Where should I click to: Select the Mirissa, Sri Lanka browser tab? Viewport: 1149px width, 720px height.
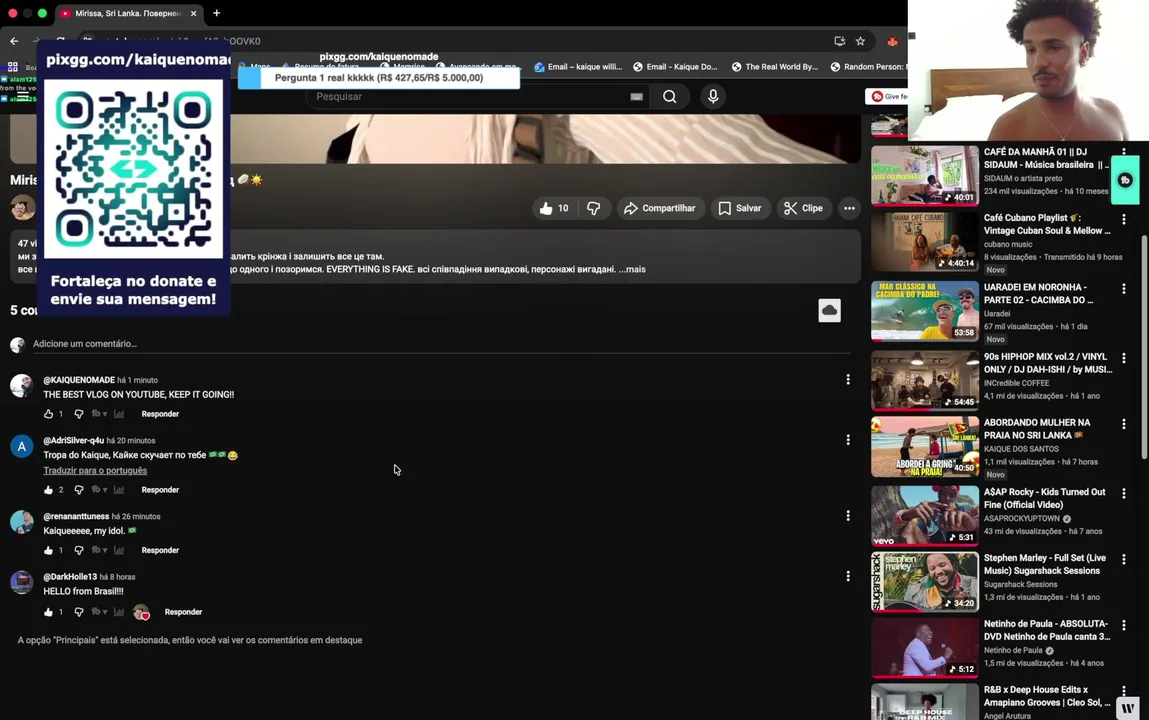[128, 13]
